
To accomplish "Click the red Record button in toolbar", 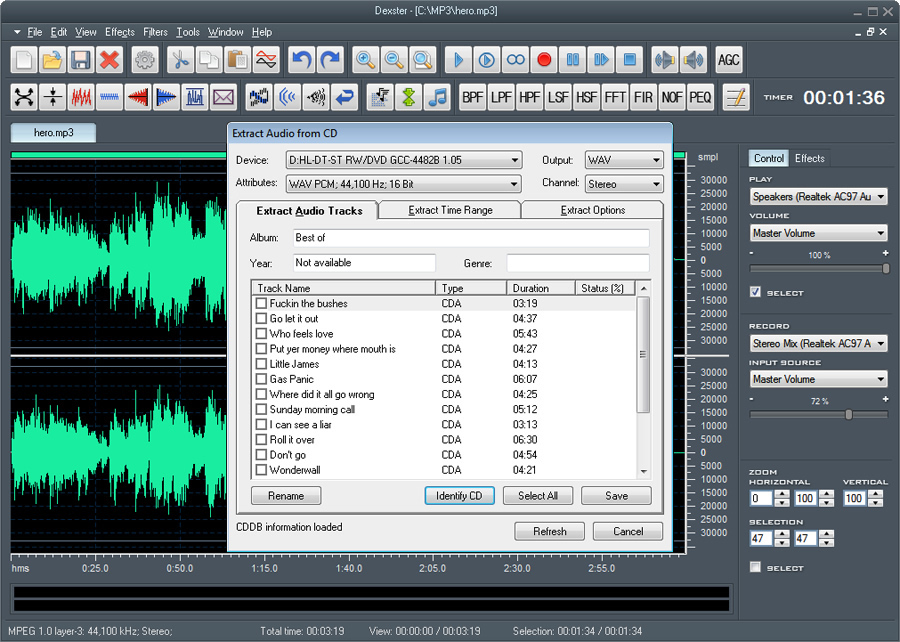I will tap(544, 60).
